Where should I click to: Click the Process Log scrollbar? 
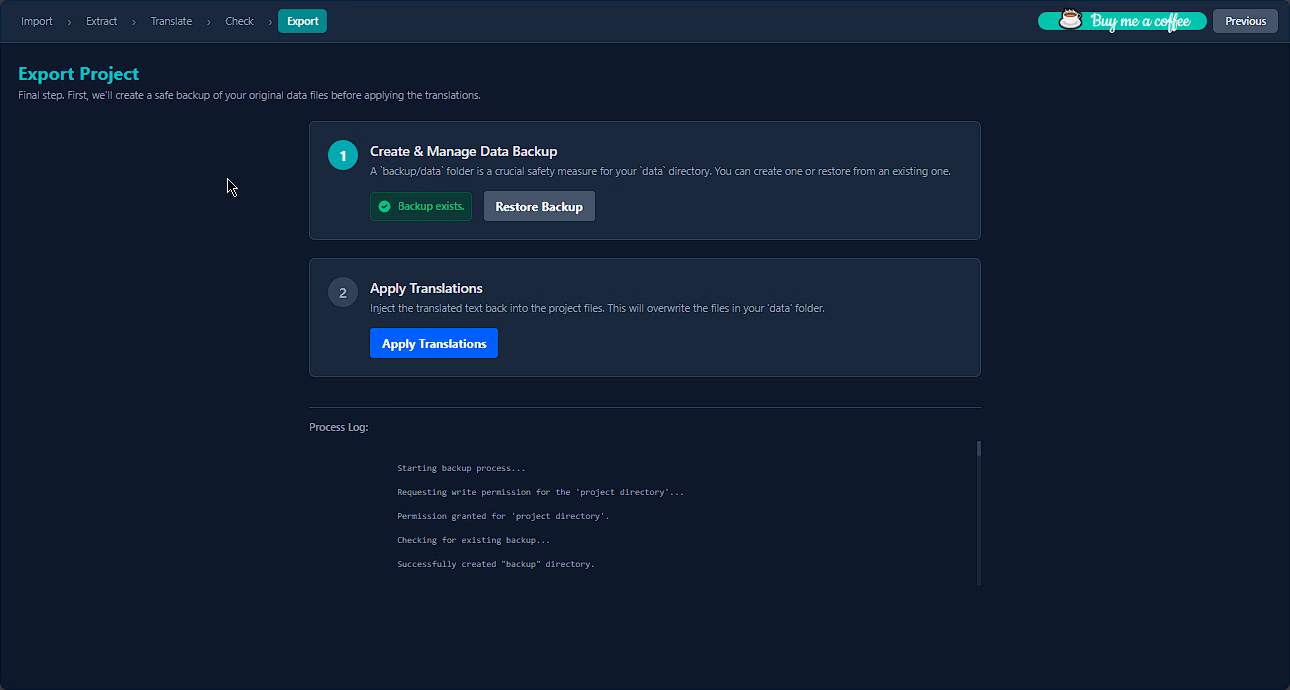pyautogui.click(x=978, y=449)
